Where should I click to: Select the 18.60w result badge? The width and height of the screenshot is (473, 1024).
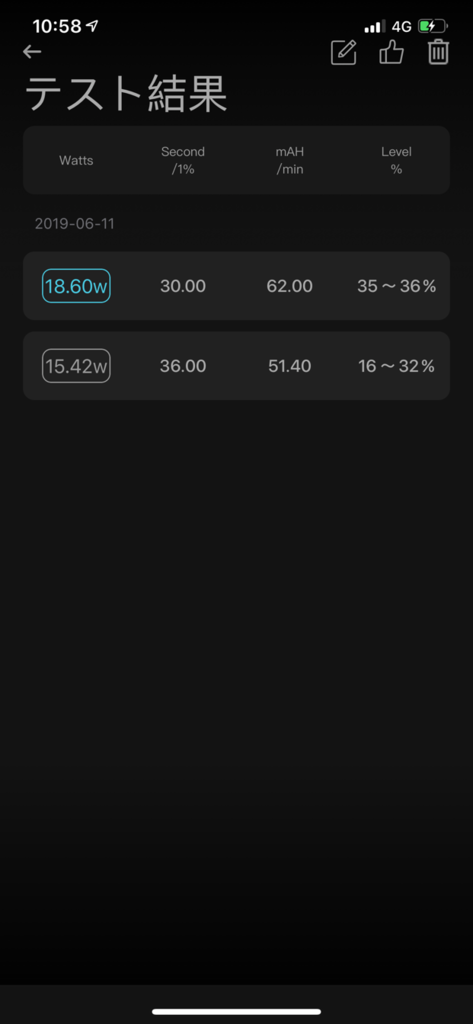pyautogui.click(x=76, y=286)
